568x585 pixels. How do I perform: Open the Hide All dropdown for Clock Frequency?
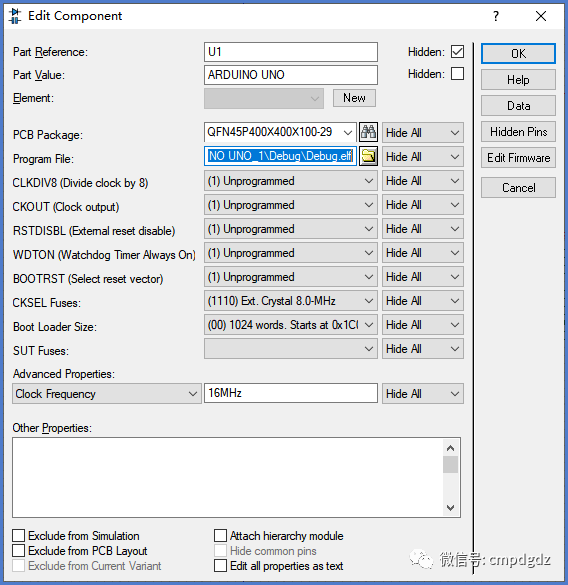pos(423,394)
